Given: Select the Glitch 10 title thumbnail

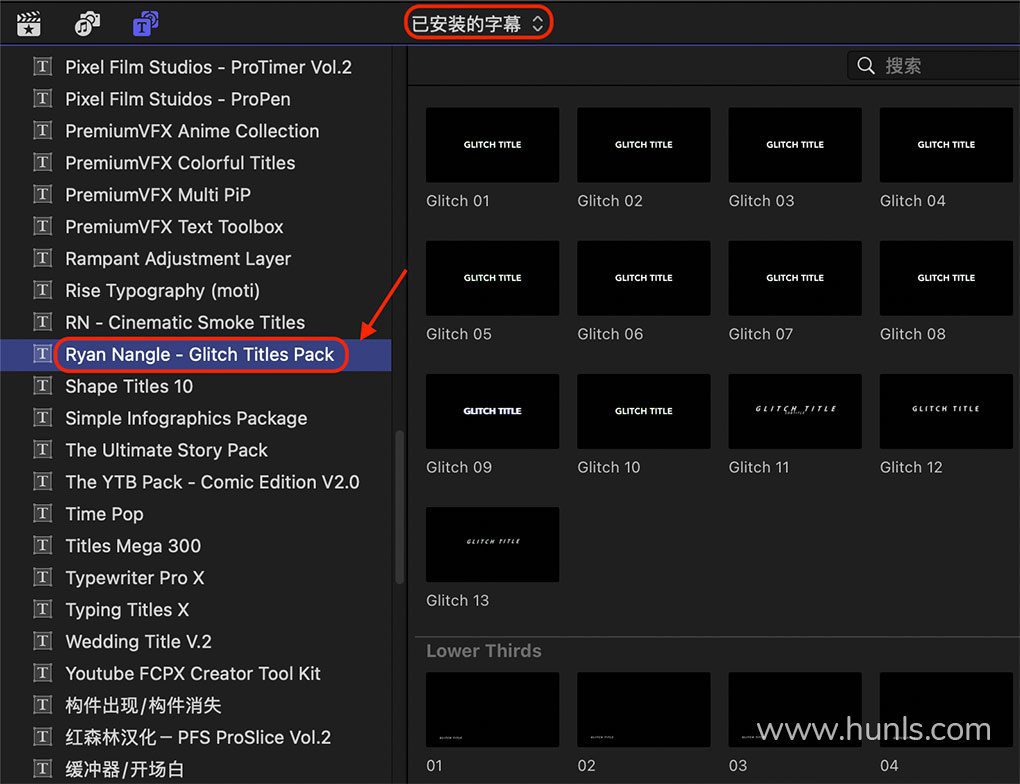Looking at the screenshot, I should [x=643, y=411].
